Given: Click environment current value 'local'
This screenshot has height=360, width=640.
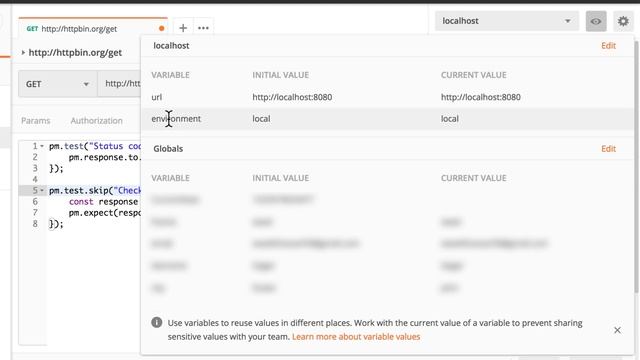Looking at the screenshot, I should tap(450, 119).
